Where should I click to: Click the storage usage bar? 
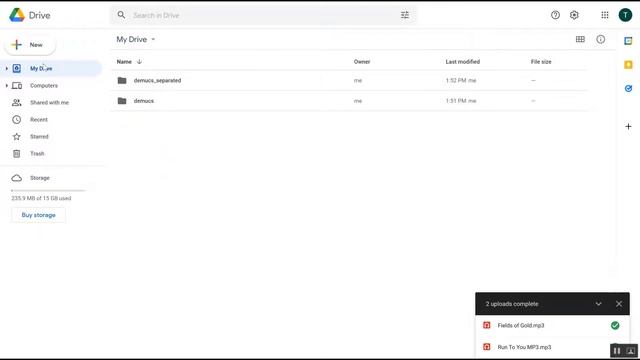point(48,190)
